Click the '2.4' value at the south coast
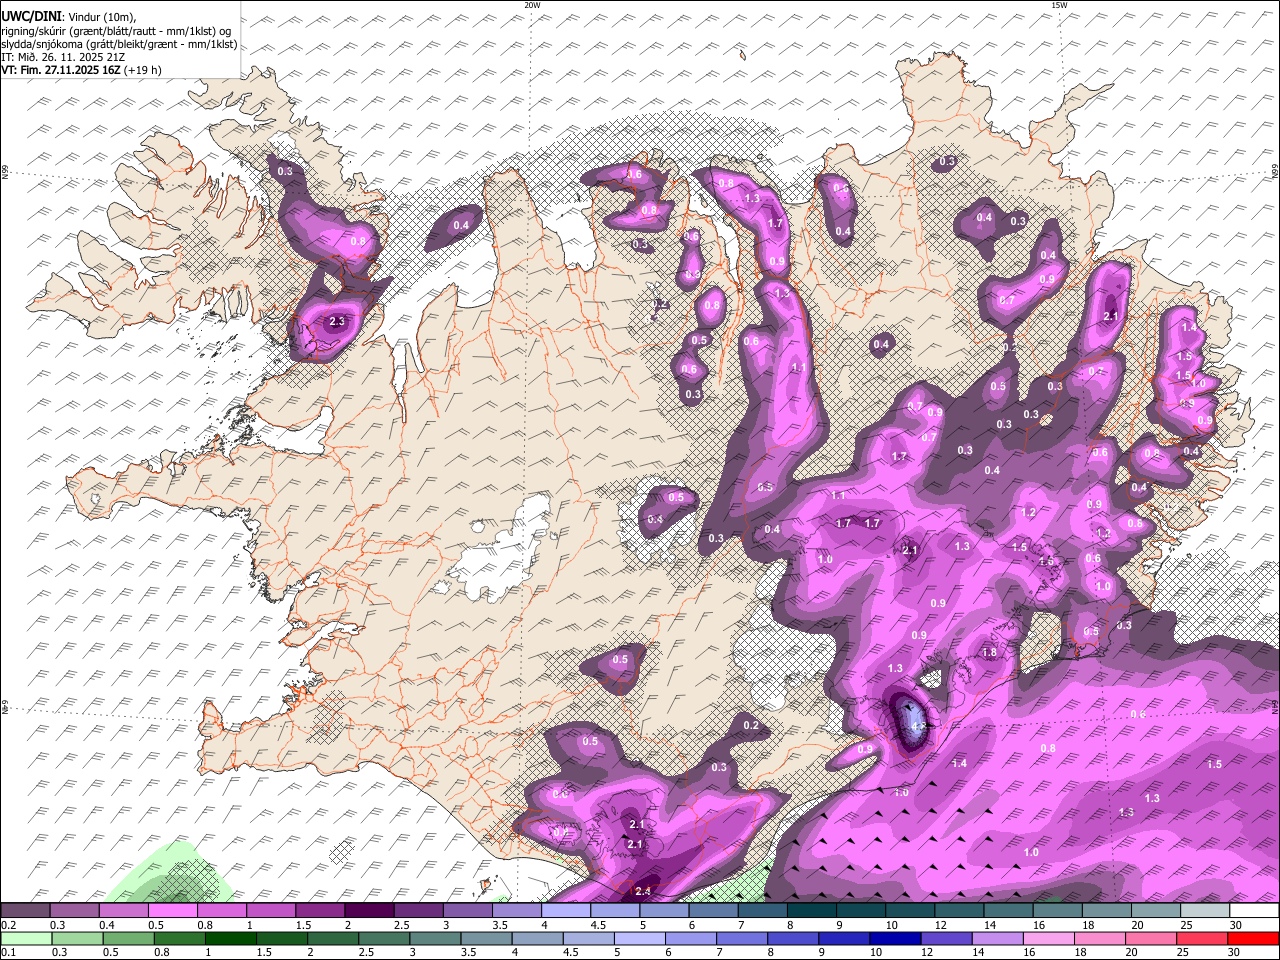This screenshot has width=1280, height=960. click(x=643, y=892)
